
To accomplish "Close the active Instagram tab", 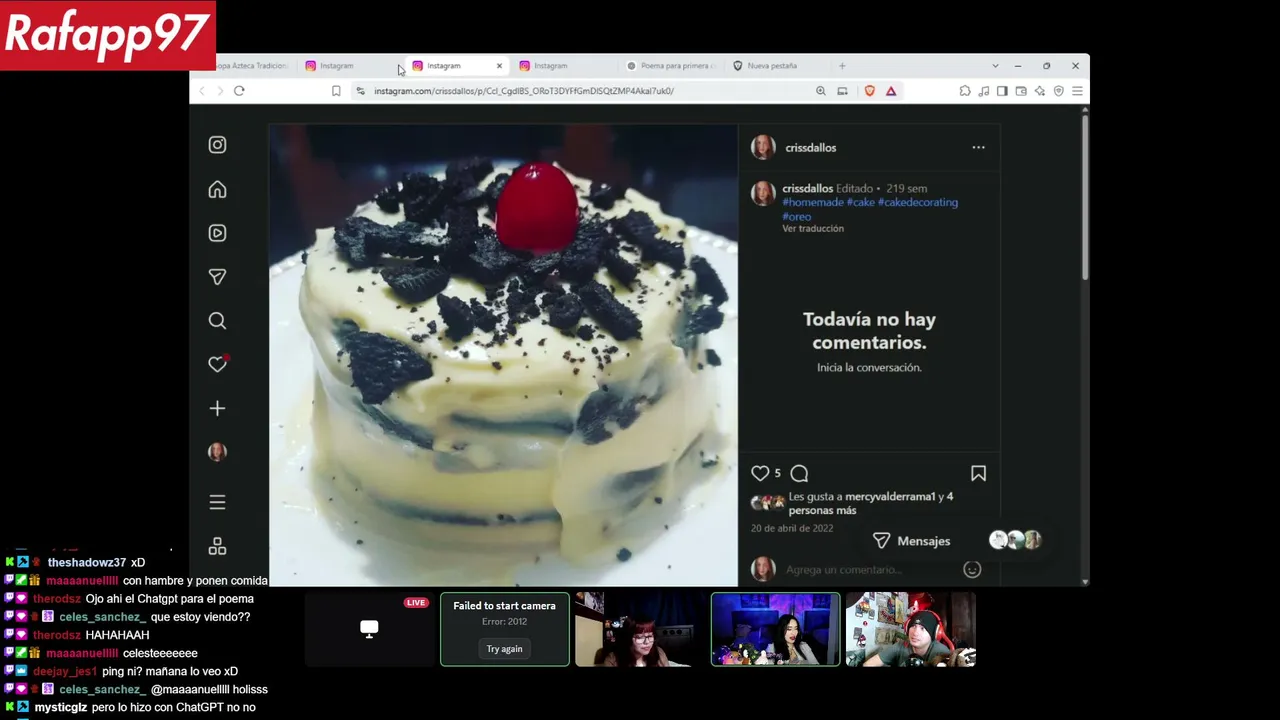I will (x=499, y=66).
